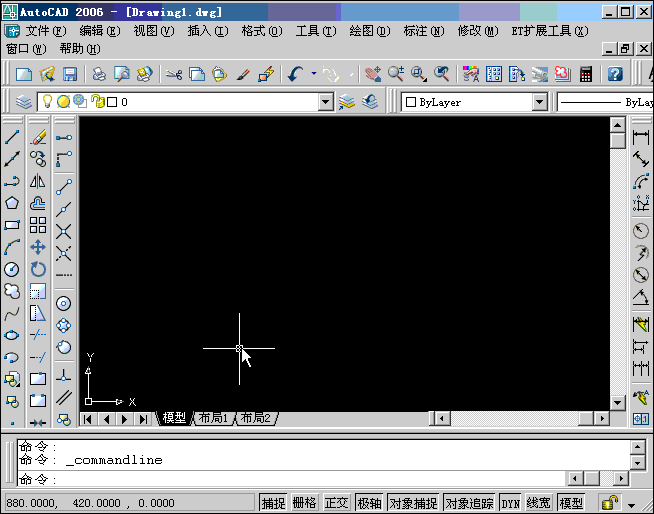This screenshot has width=654, height=514.
Task: Select Snap to Center icon
Action: click(x=64, y=303)
